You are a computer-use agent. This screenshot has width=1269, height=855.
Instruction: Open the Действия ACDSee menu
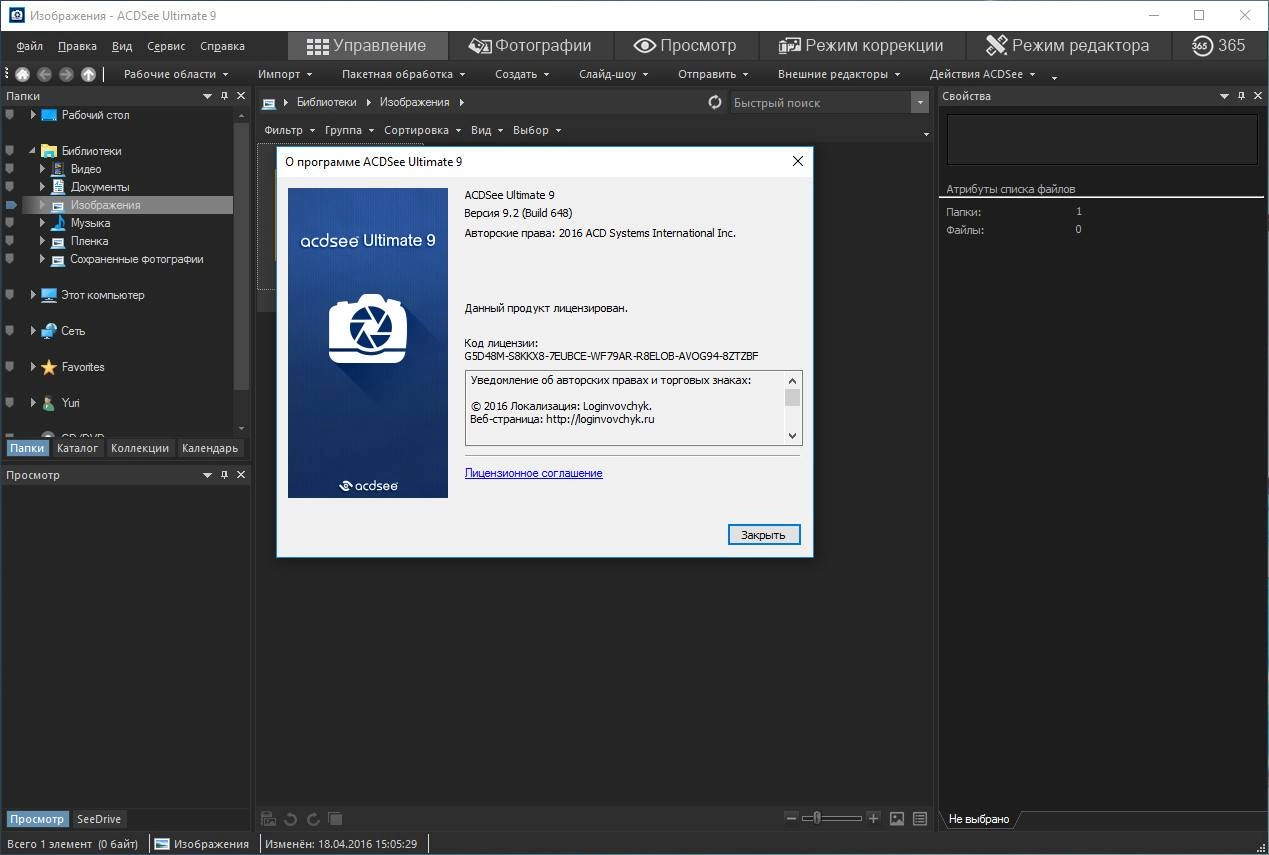(x=983, y=74)
